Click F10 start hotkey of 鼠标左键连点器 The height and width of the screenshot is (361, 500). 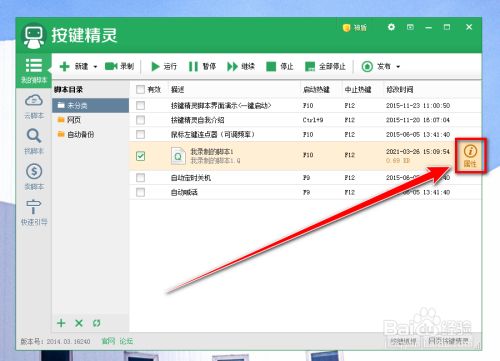point(308,134)
